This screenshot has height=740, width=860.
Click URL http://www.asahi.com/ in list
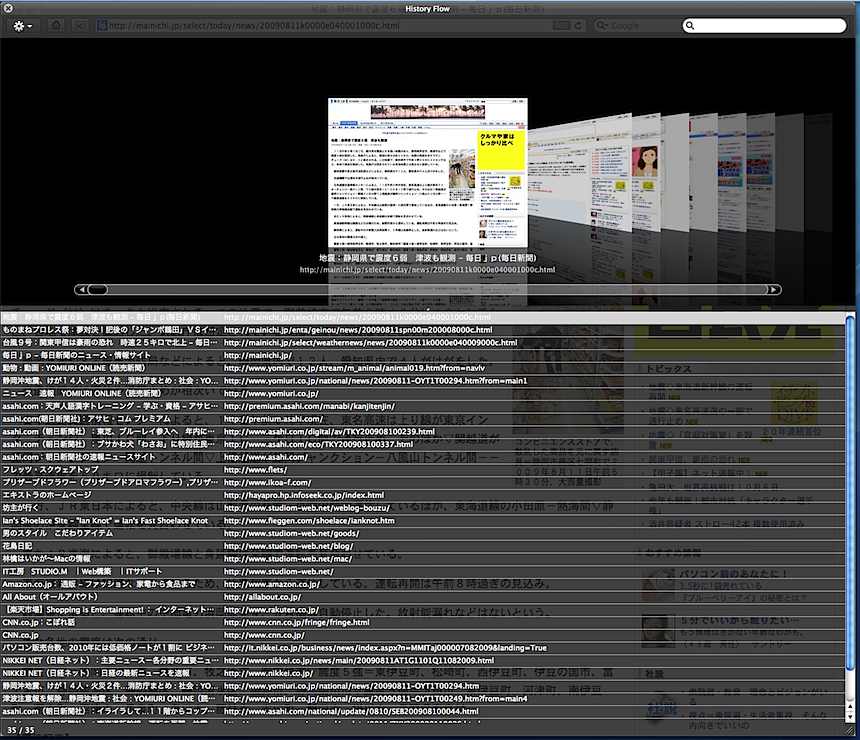265,457
